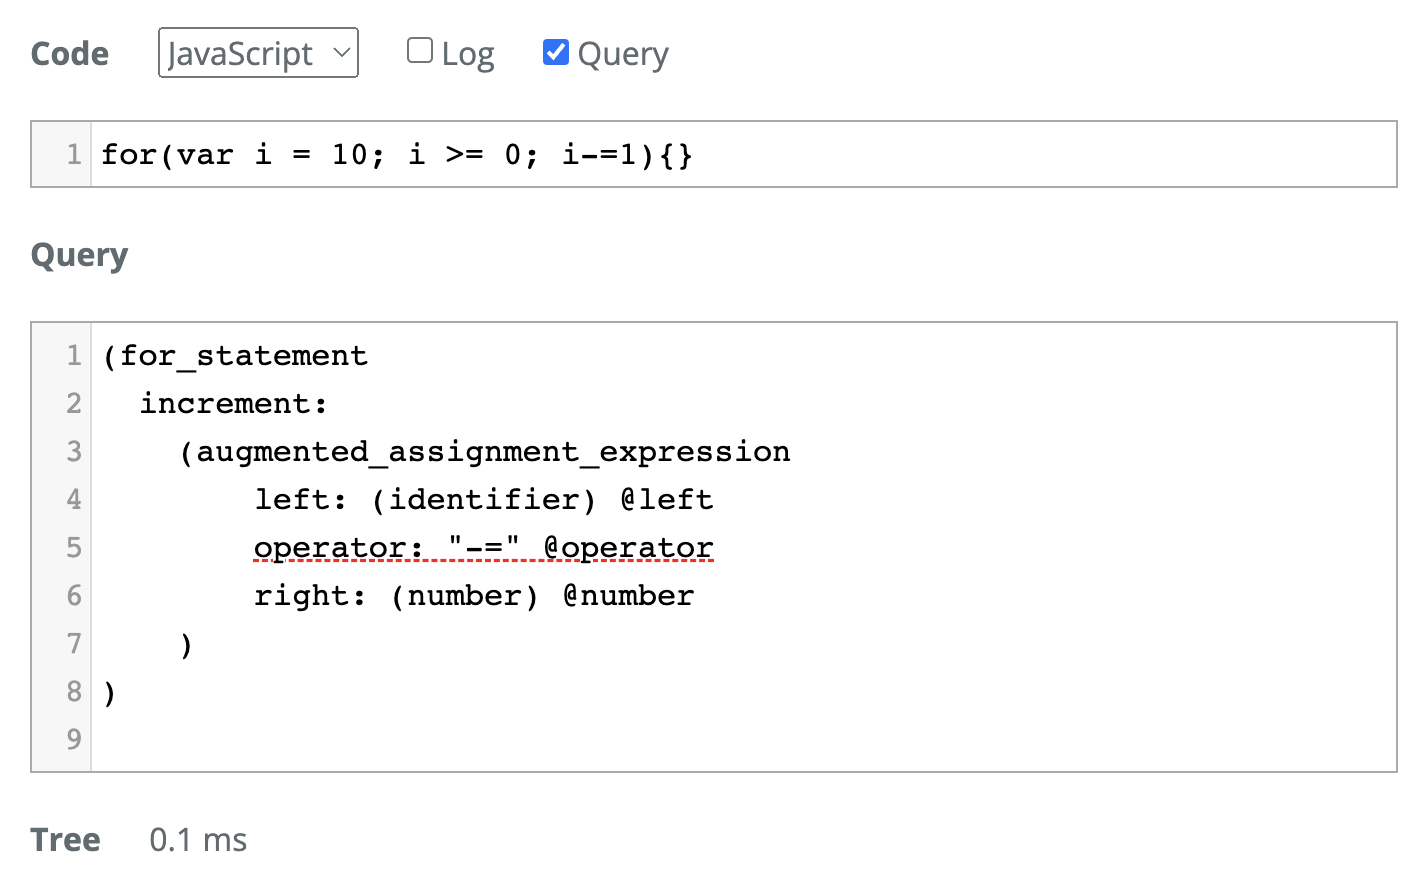This screenshot has height=888, width=1416.
Task: Click the Query section heading
Action: [79, 256]
